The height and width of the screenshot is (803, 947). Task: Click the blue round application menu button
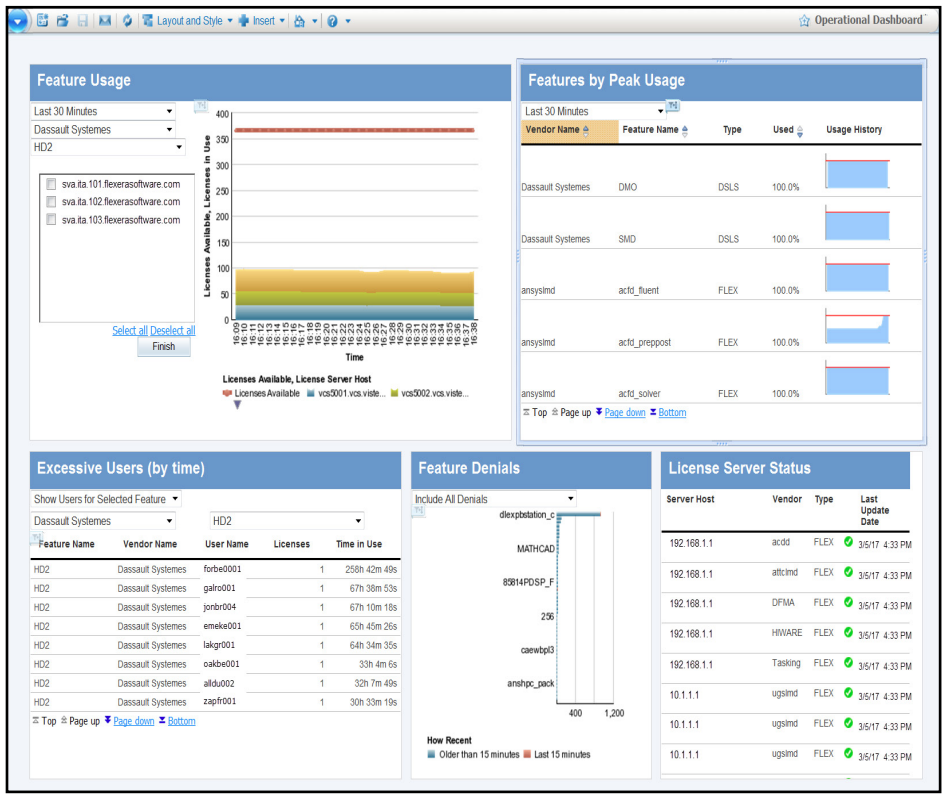coord(19,20)
